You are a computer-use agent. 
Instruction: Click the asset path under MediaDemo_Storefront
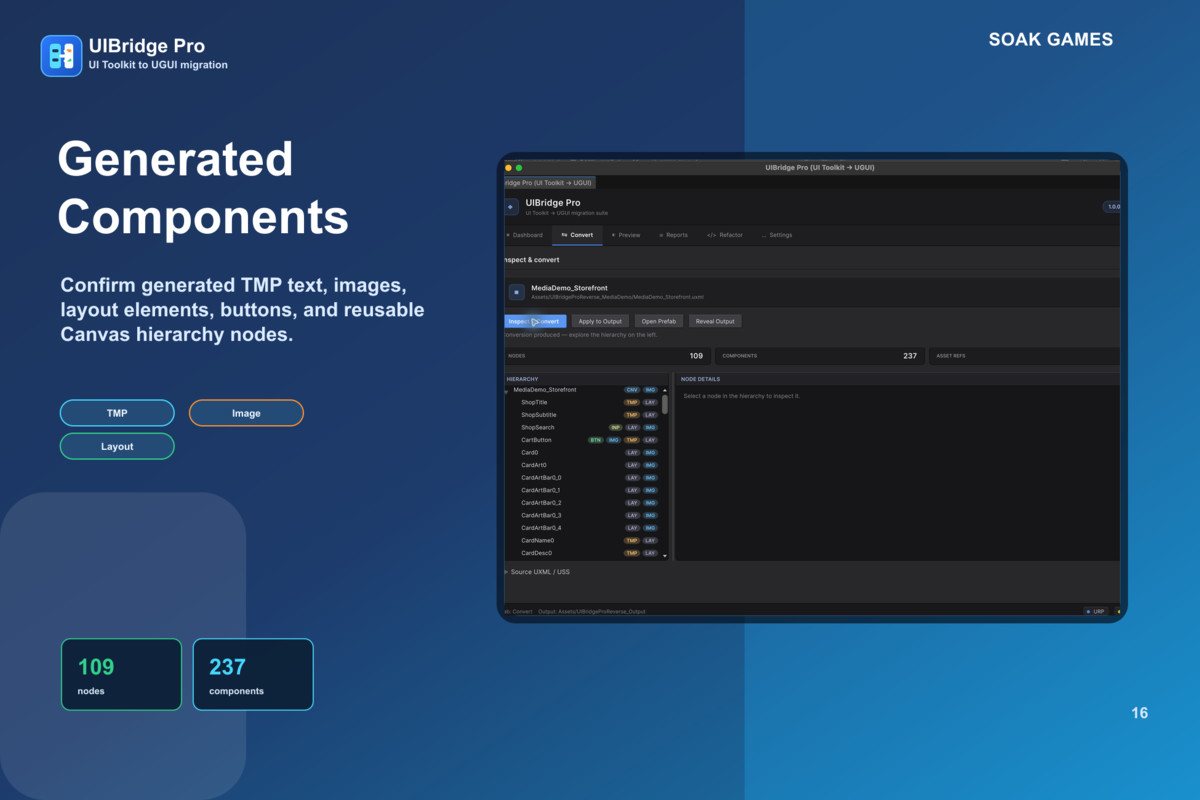617,297
